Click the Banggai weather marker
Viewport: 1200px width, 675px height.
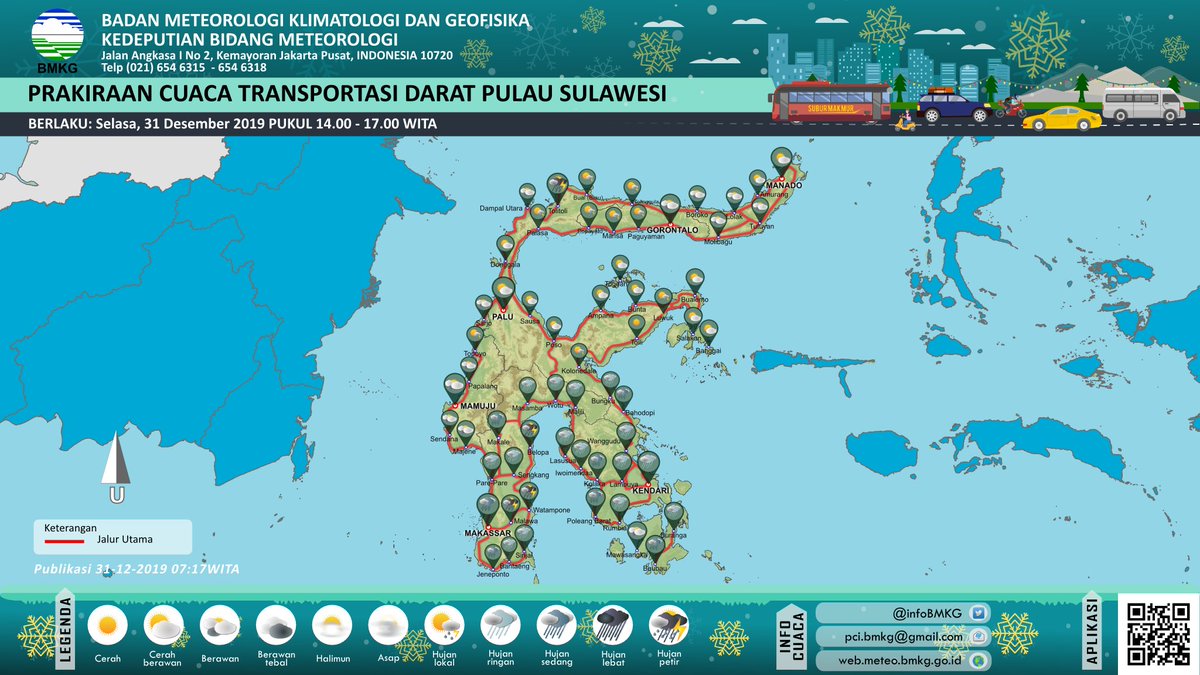[709, 332]
